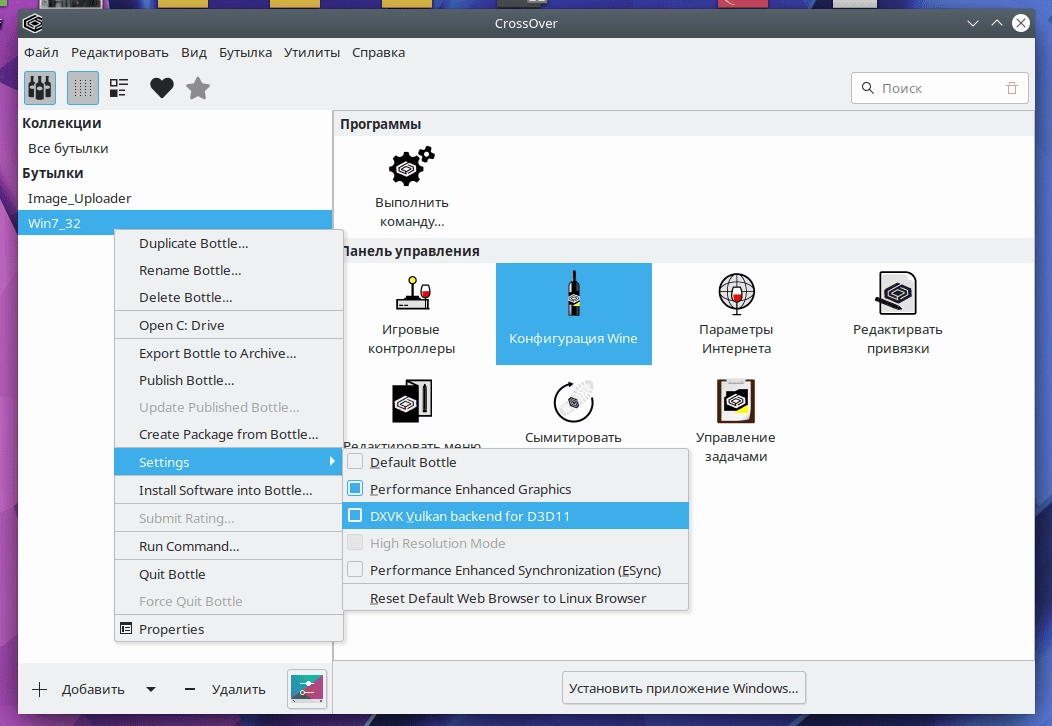This screenshot has height=726, width=1052.
Task: Select Quit Bottle menu entry
Action: (x=229, y=574)
